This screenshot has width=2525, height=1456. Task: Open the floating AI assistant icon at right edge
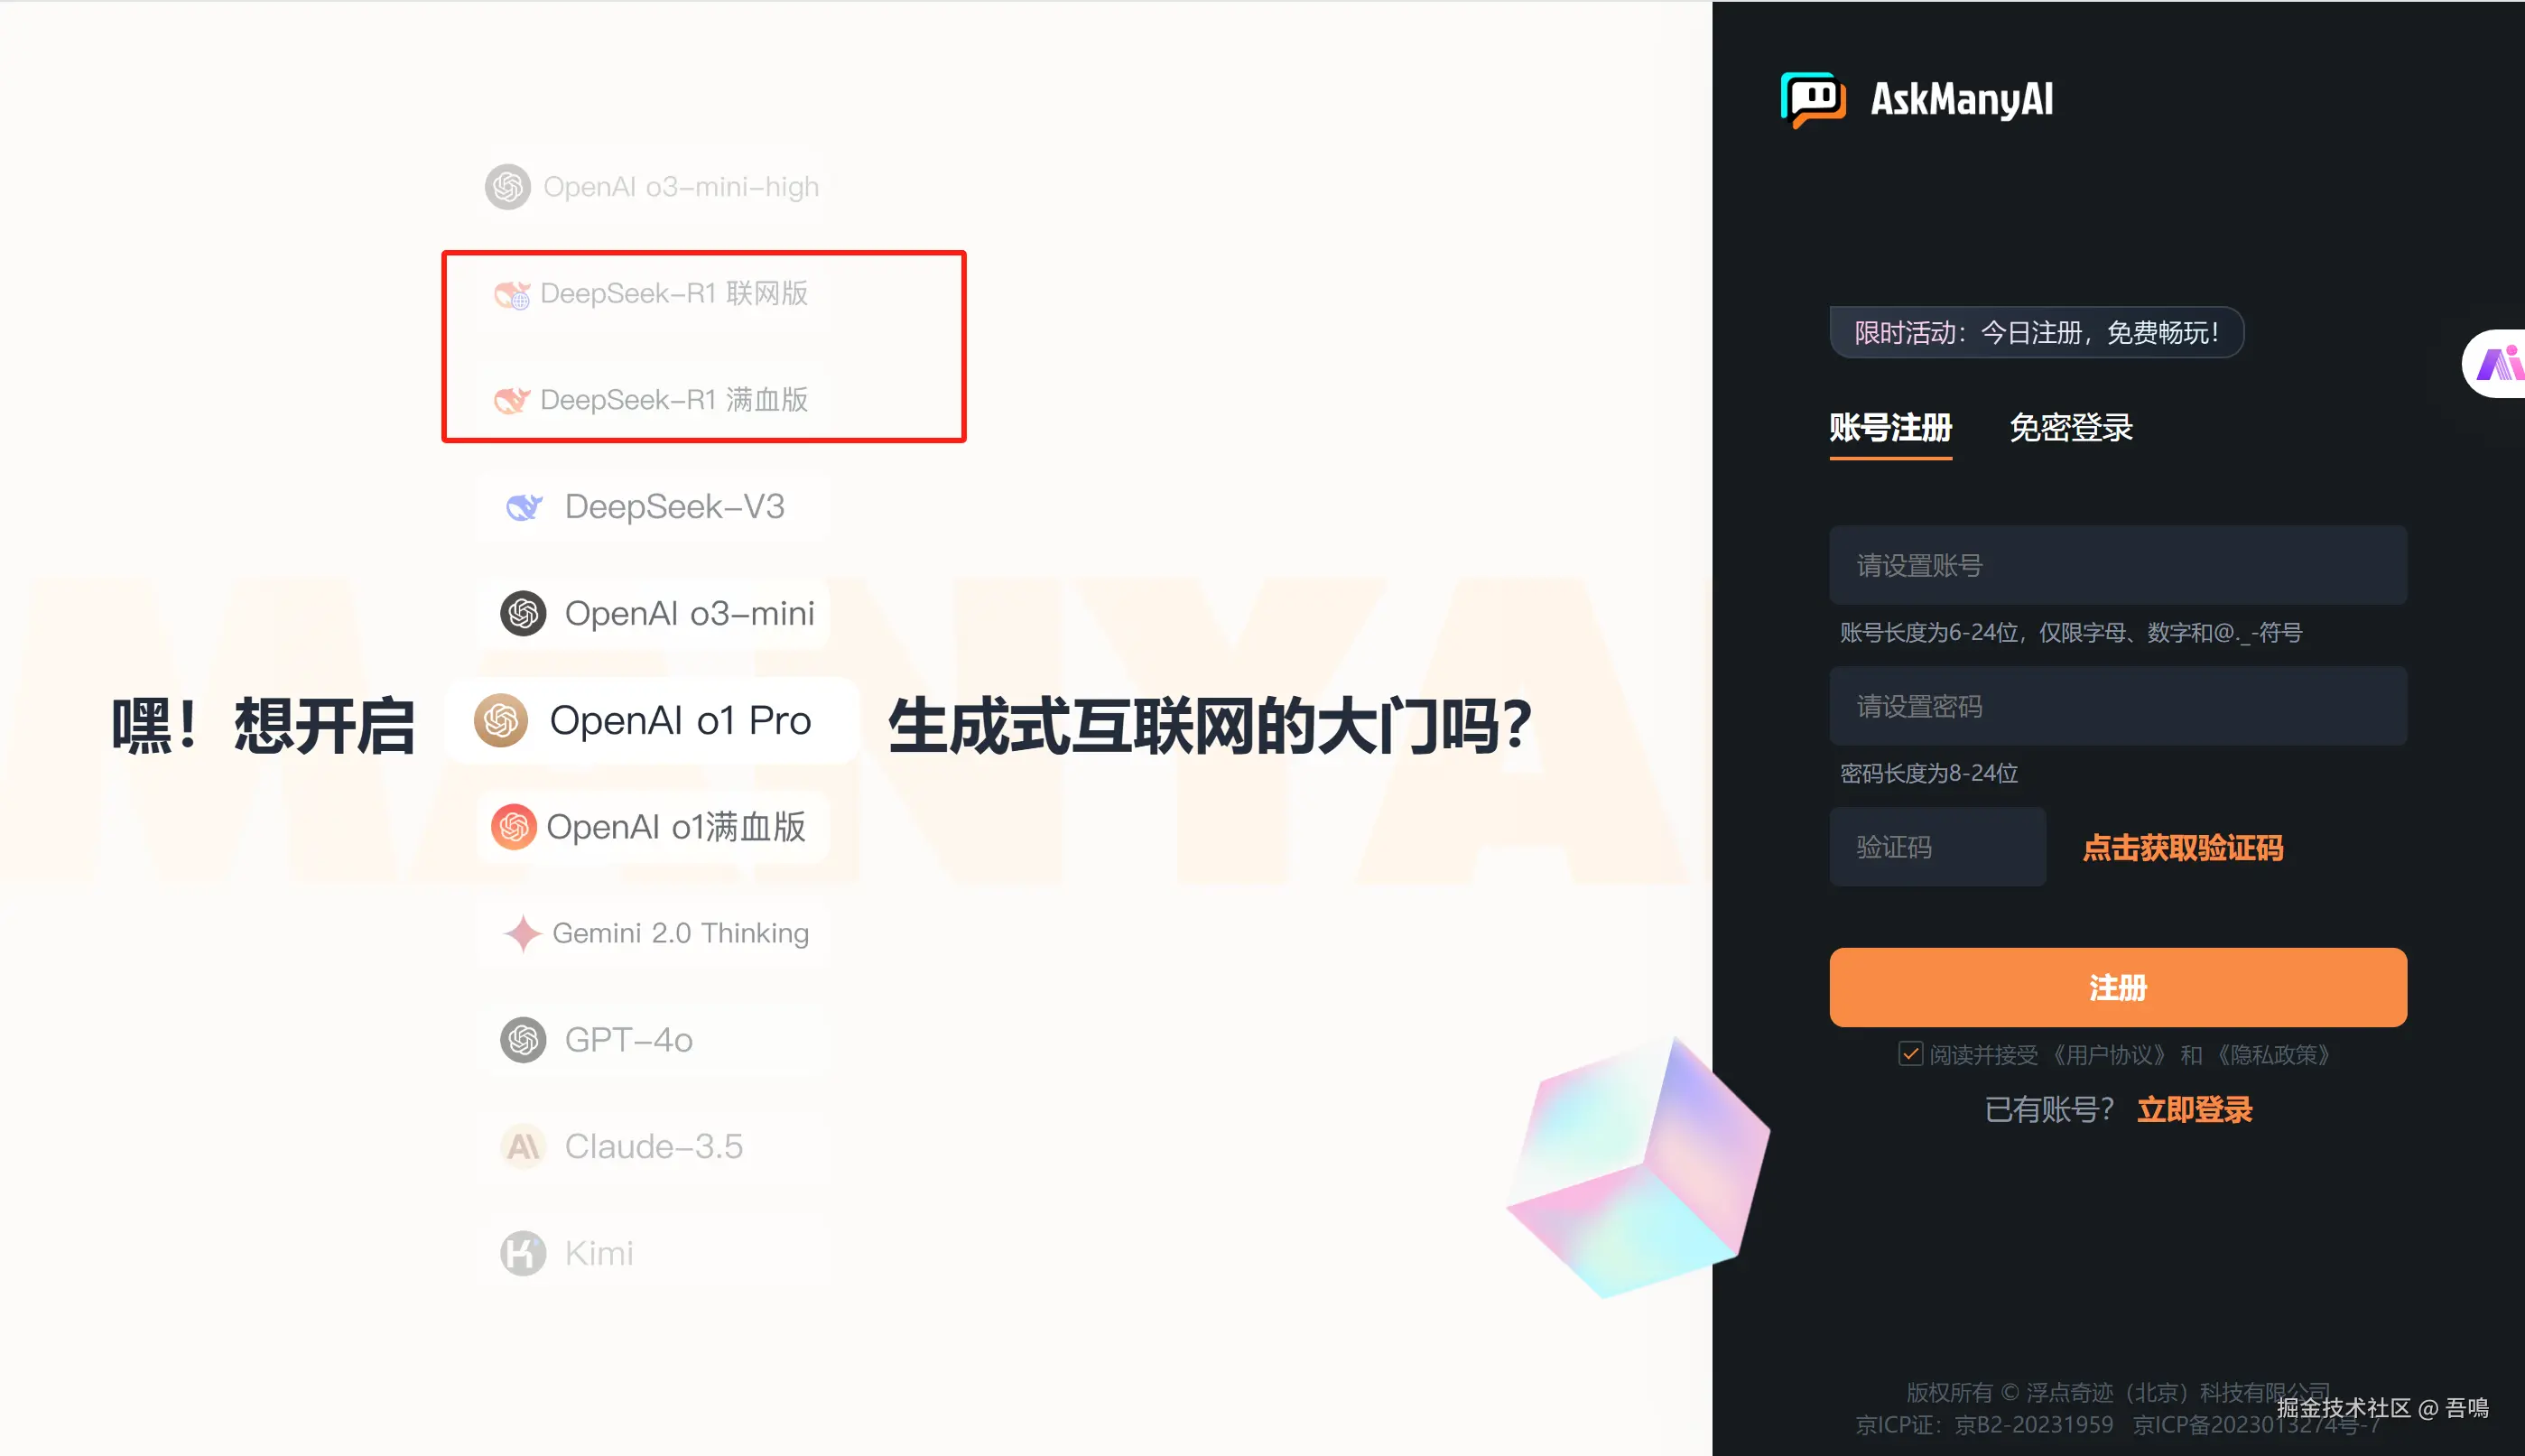coord(2497,363)
